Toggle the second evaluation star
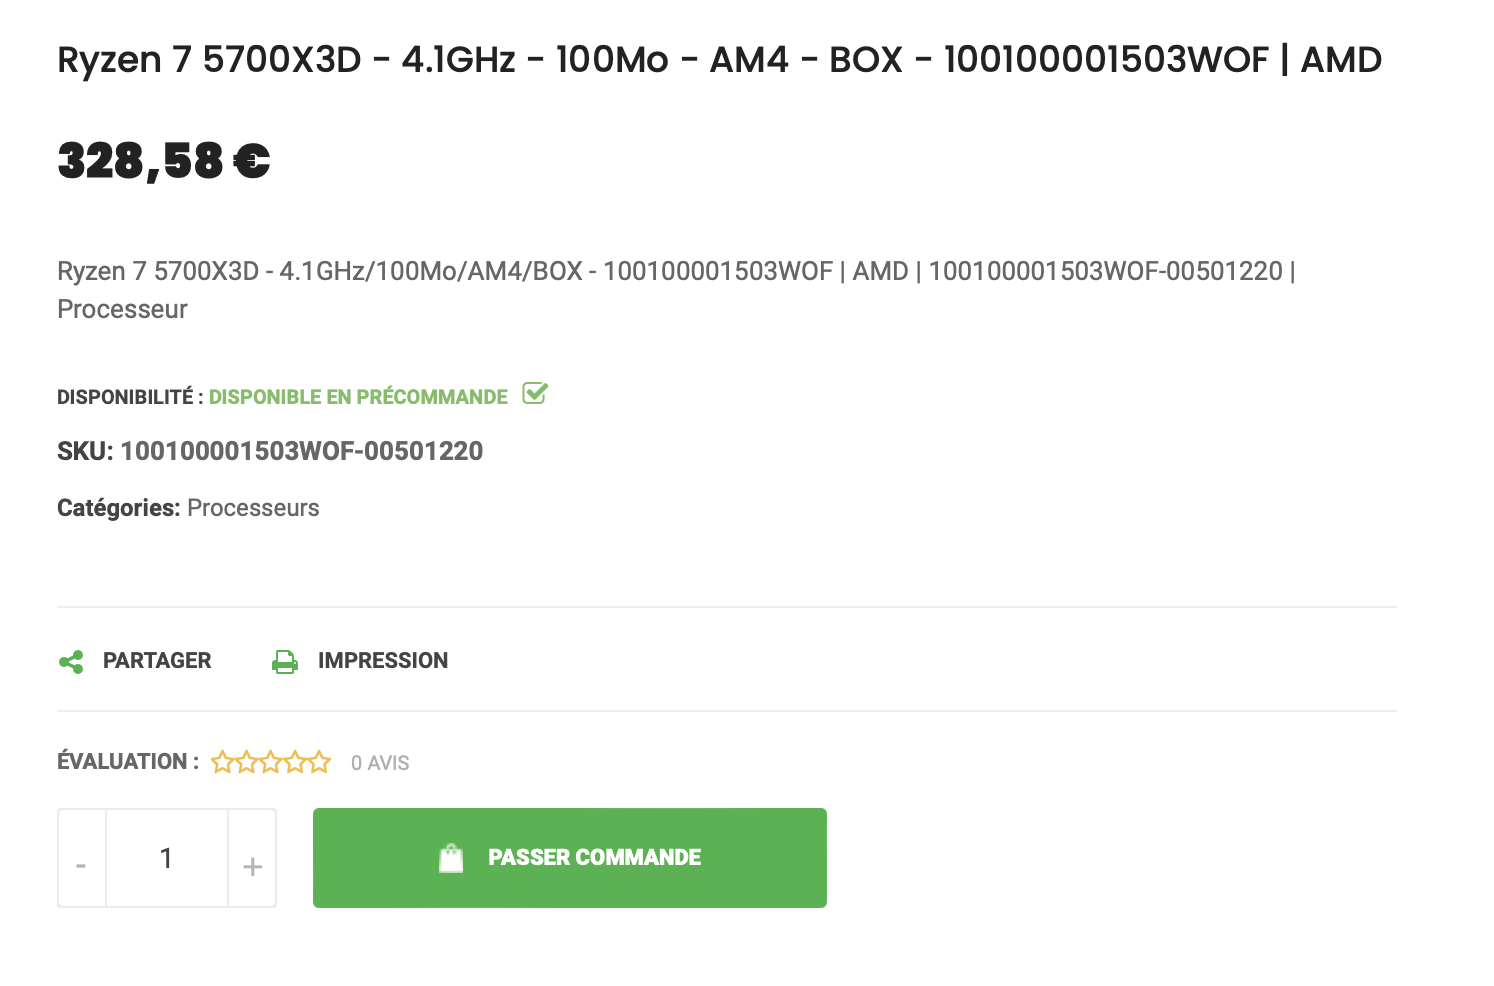Viewport: 1494px width, 986px height. pos(246,762)
